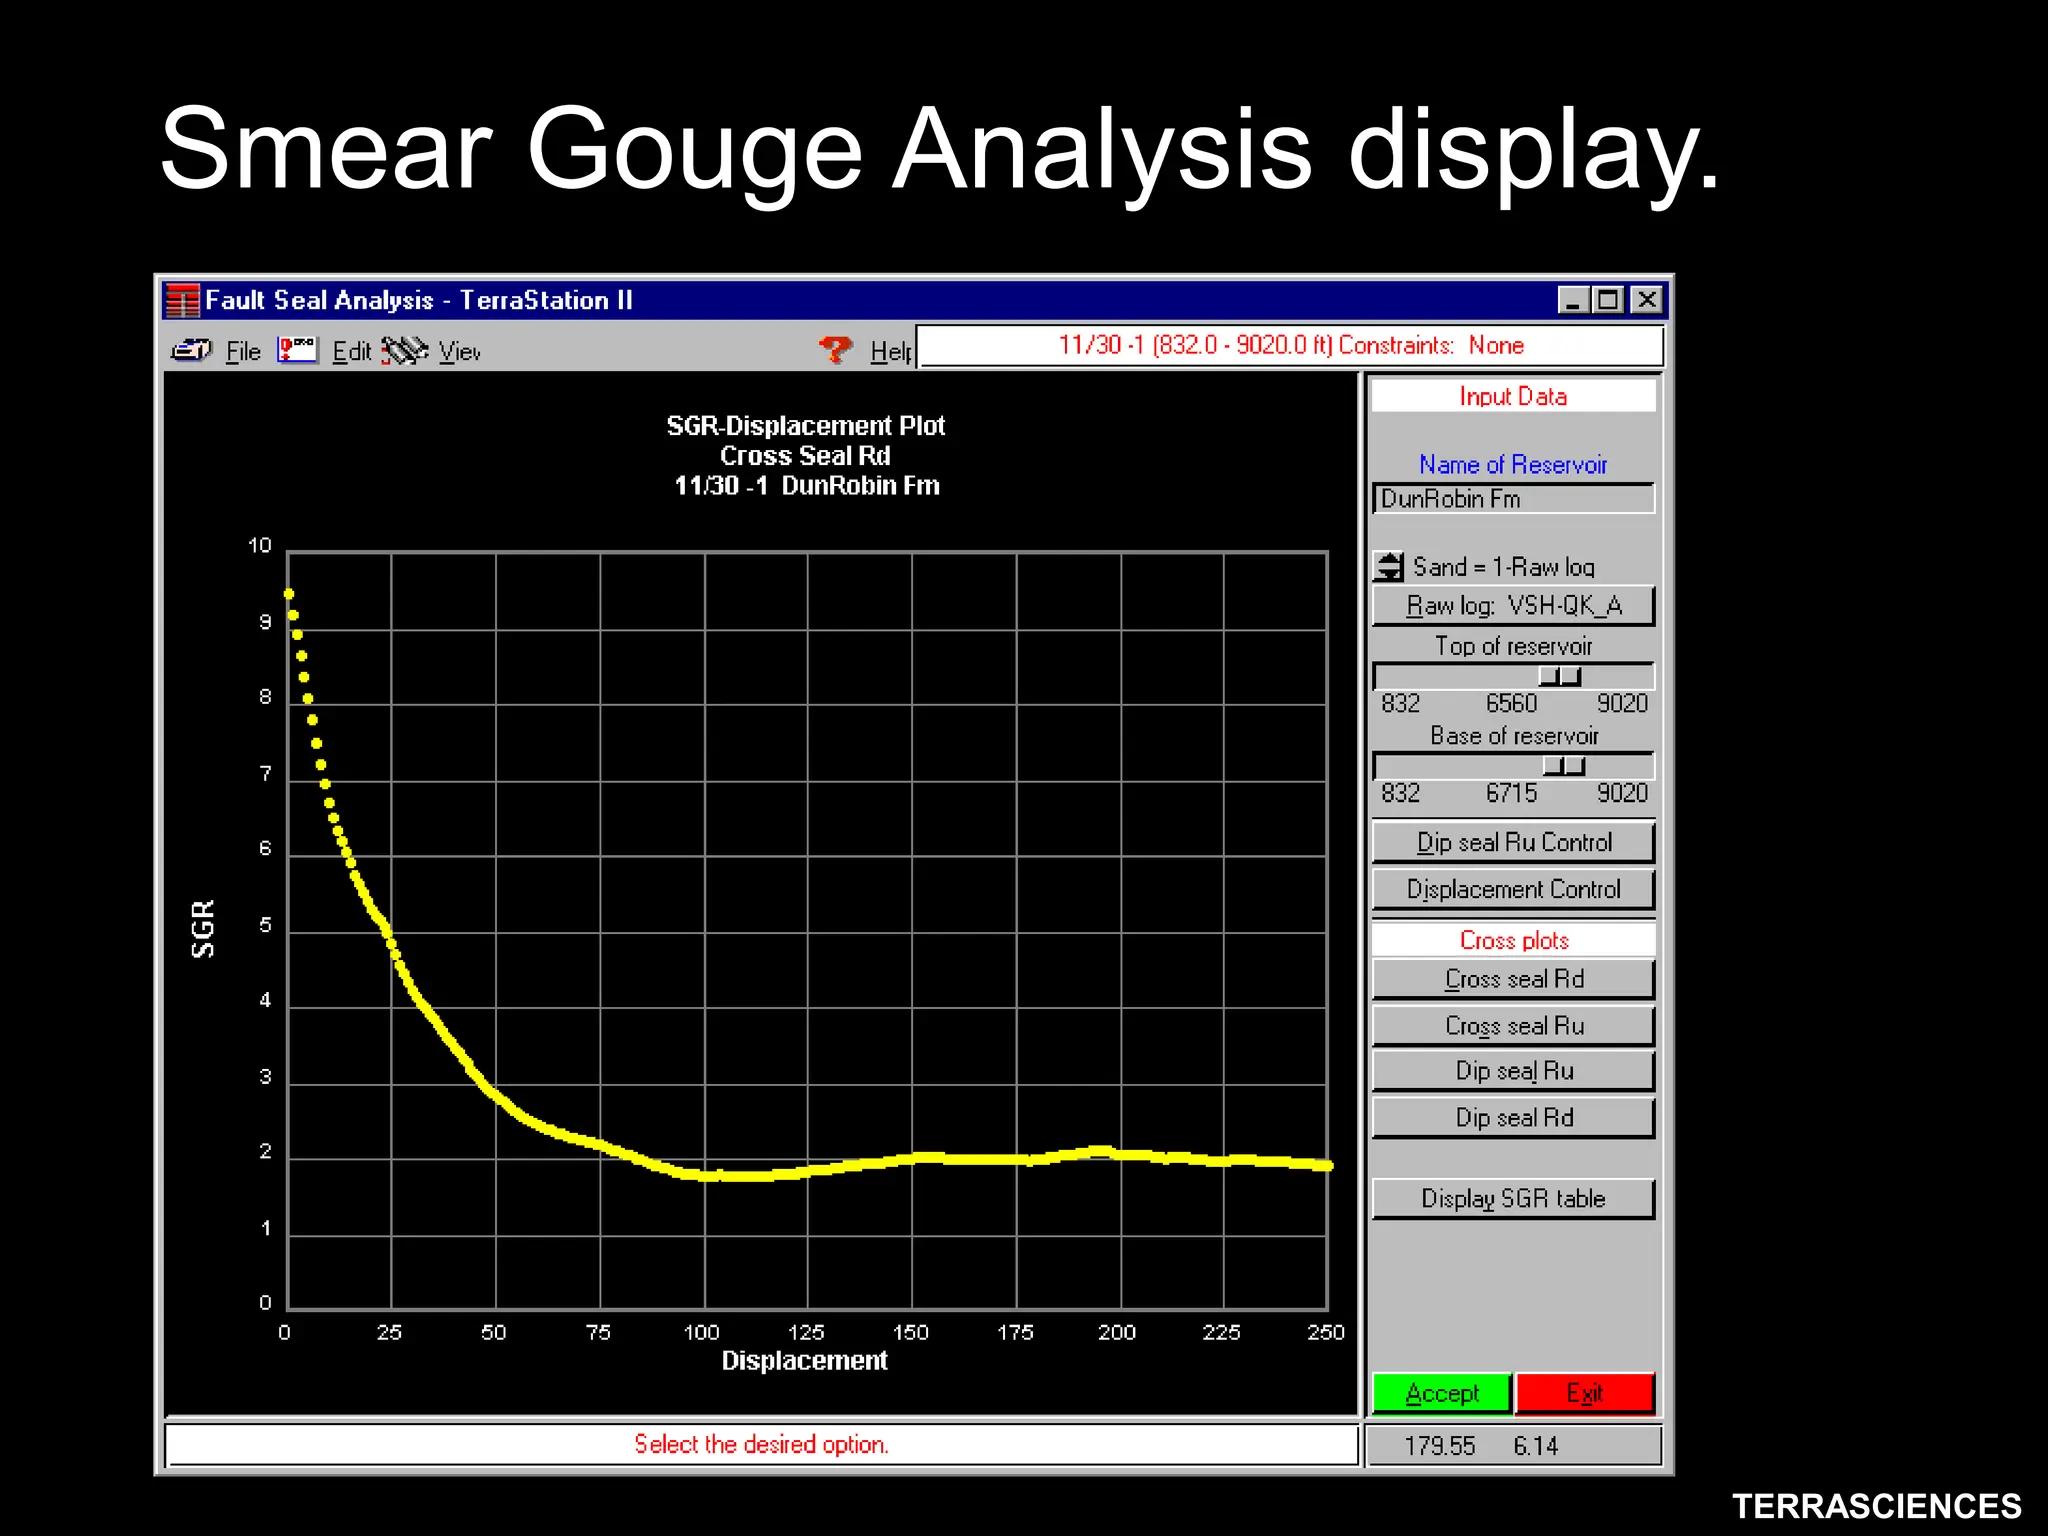Click the Name of Reservoir input field
Viewport: 2048px width, 1536px height.
point(1514,499)
